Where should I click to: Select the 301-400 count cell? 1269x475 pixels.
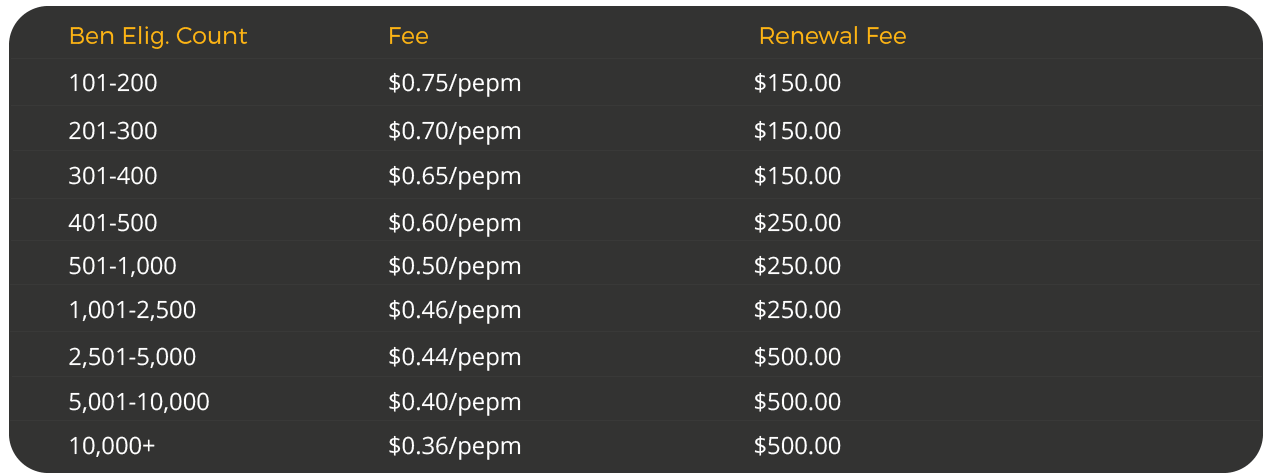(x=113, y=176)
